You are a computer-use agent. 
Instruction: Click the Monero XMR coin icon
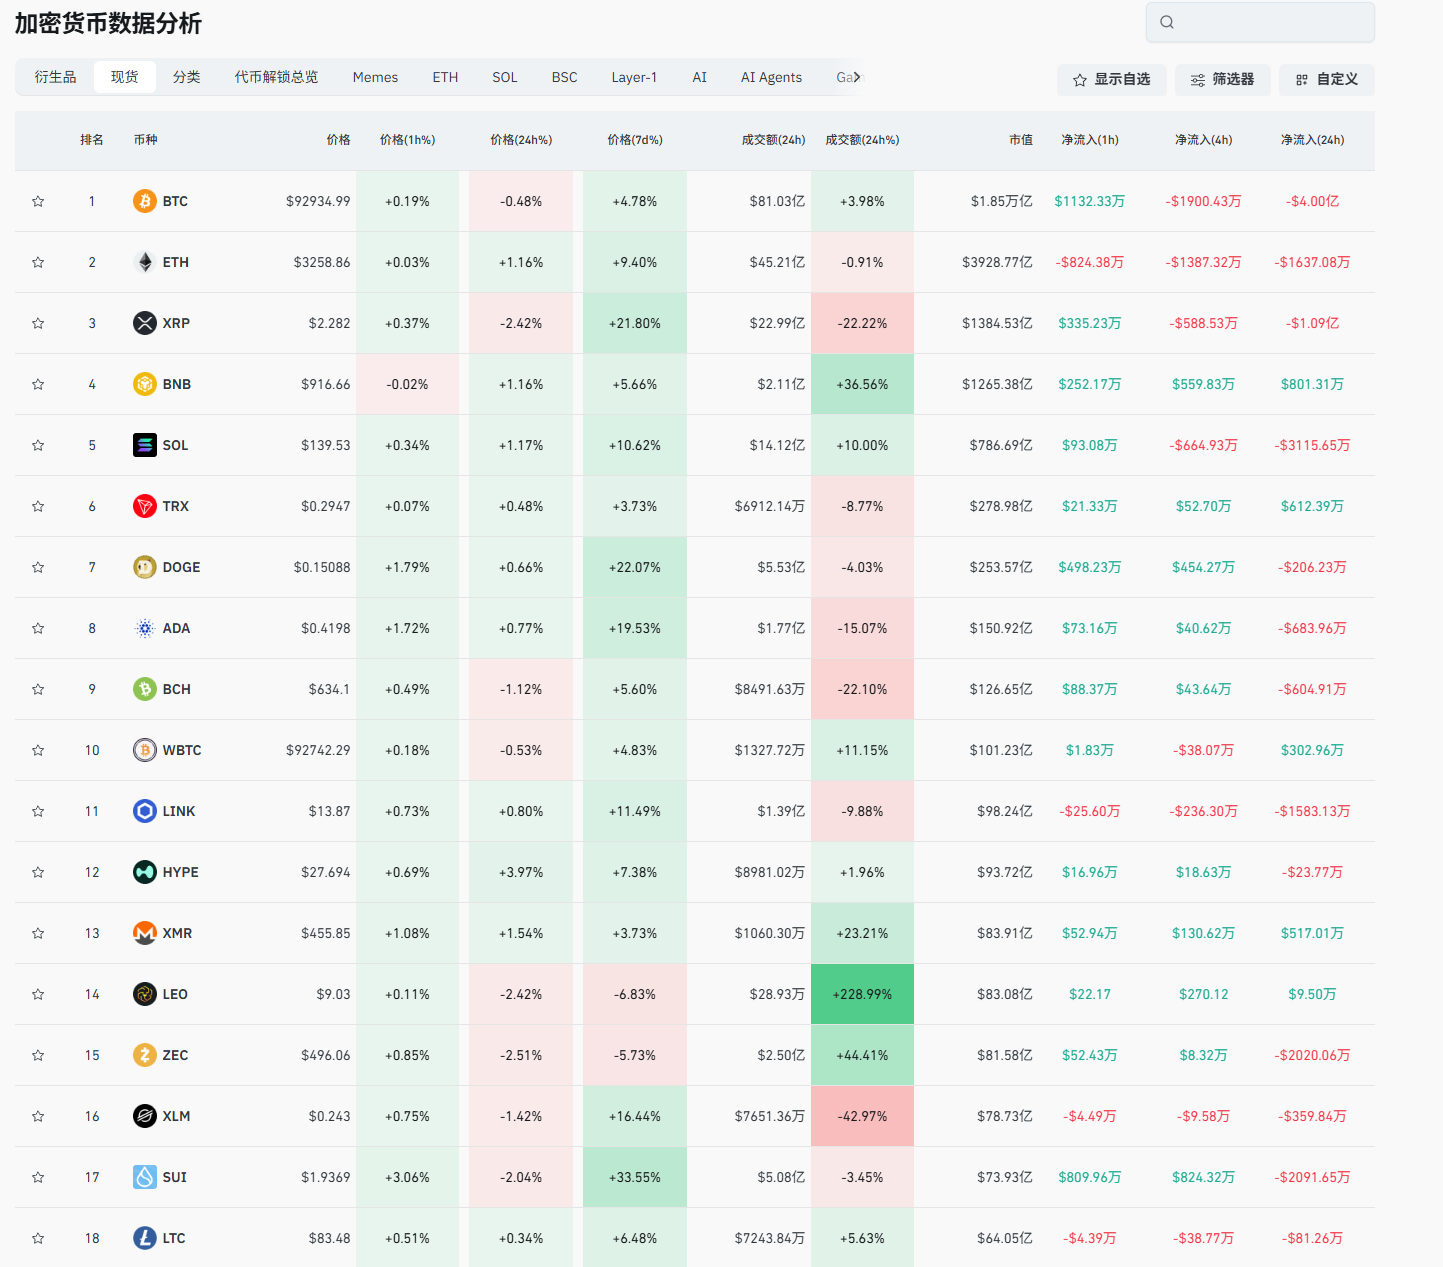click(x=145, y=933)
